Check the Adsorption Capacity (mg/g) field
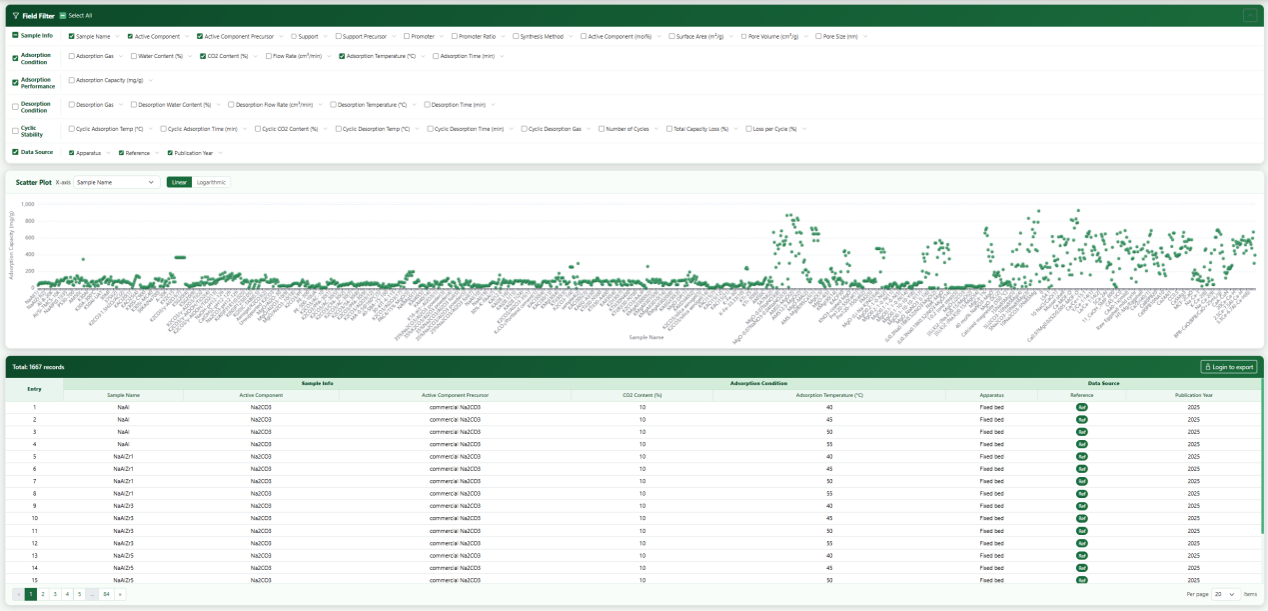1268x611 pixels. pyautogui.click(x=72, y=80)
